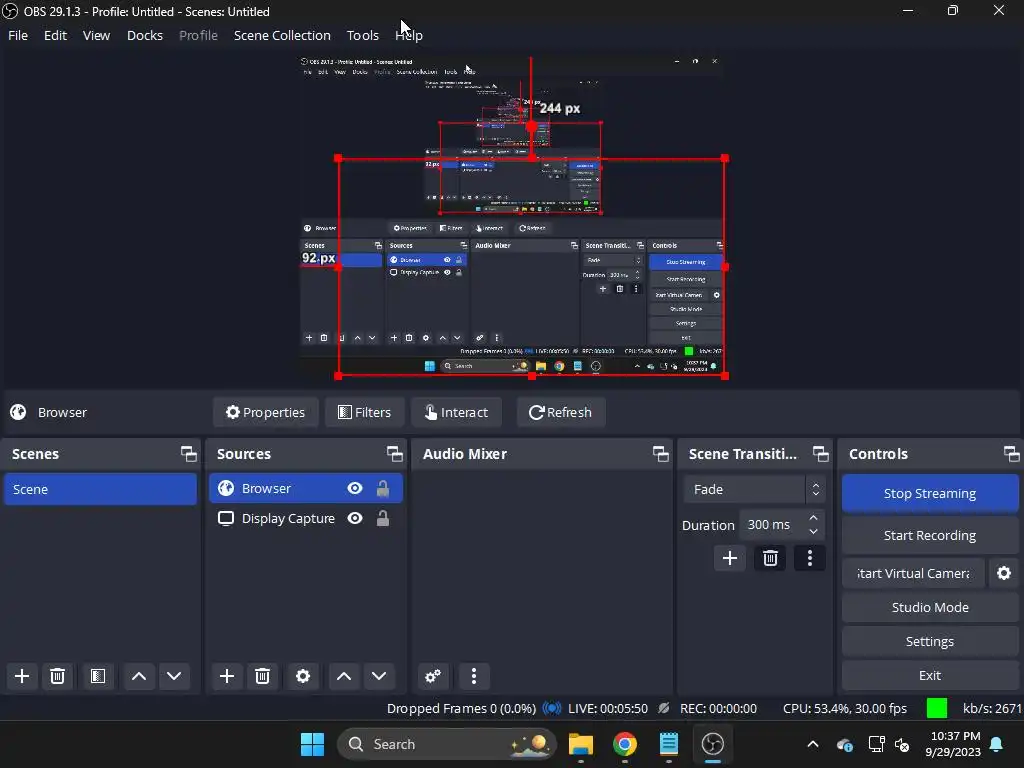Add a new source with the plus icon

click(227, 676)
